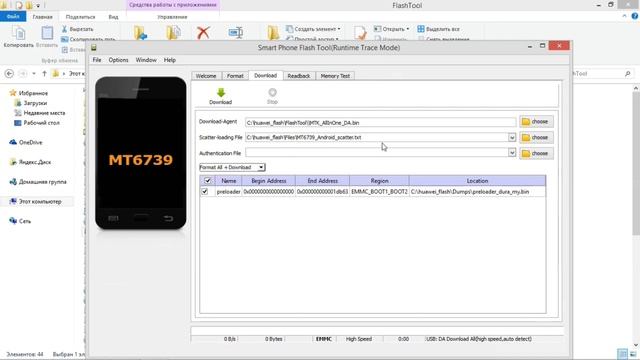Choose a Scatter-loading file

click(x=536, y=138)
